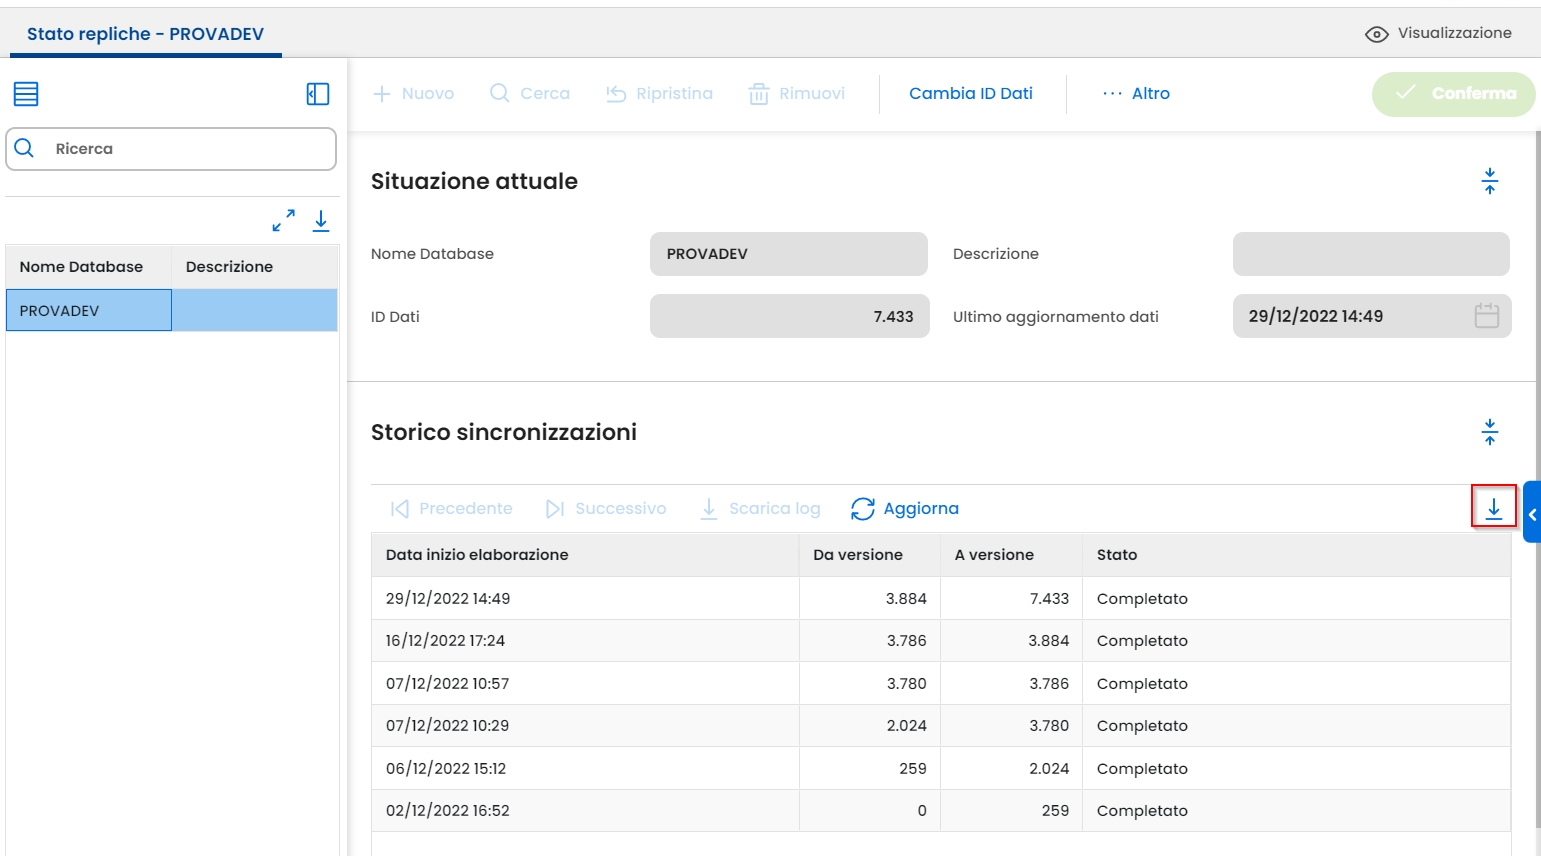Open calendar picker for Ultimo aggiornamento dati

point(1486,316)
